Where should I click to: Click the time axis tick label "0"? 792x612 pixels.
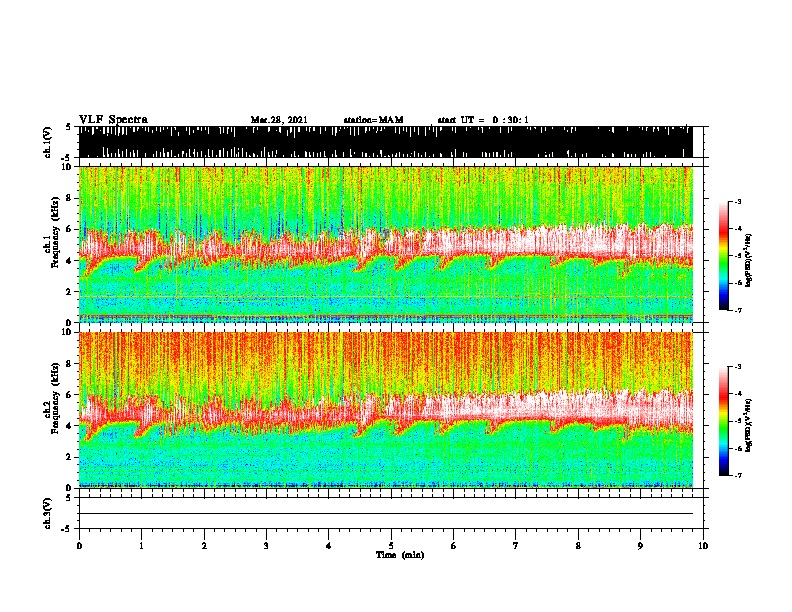79,546
